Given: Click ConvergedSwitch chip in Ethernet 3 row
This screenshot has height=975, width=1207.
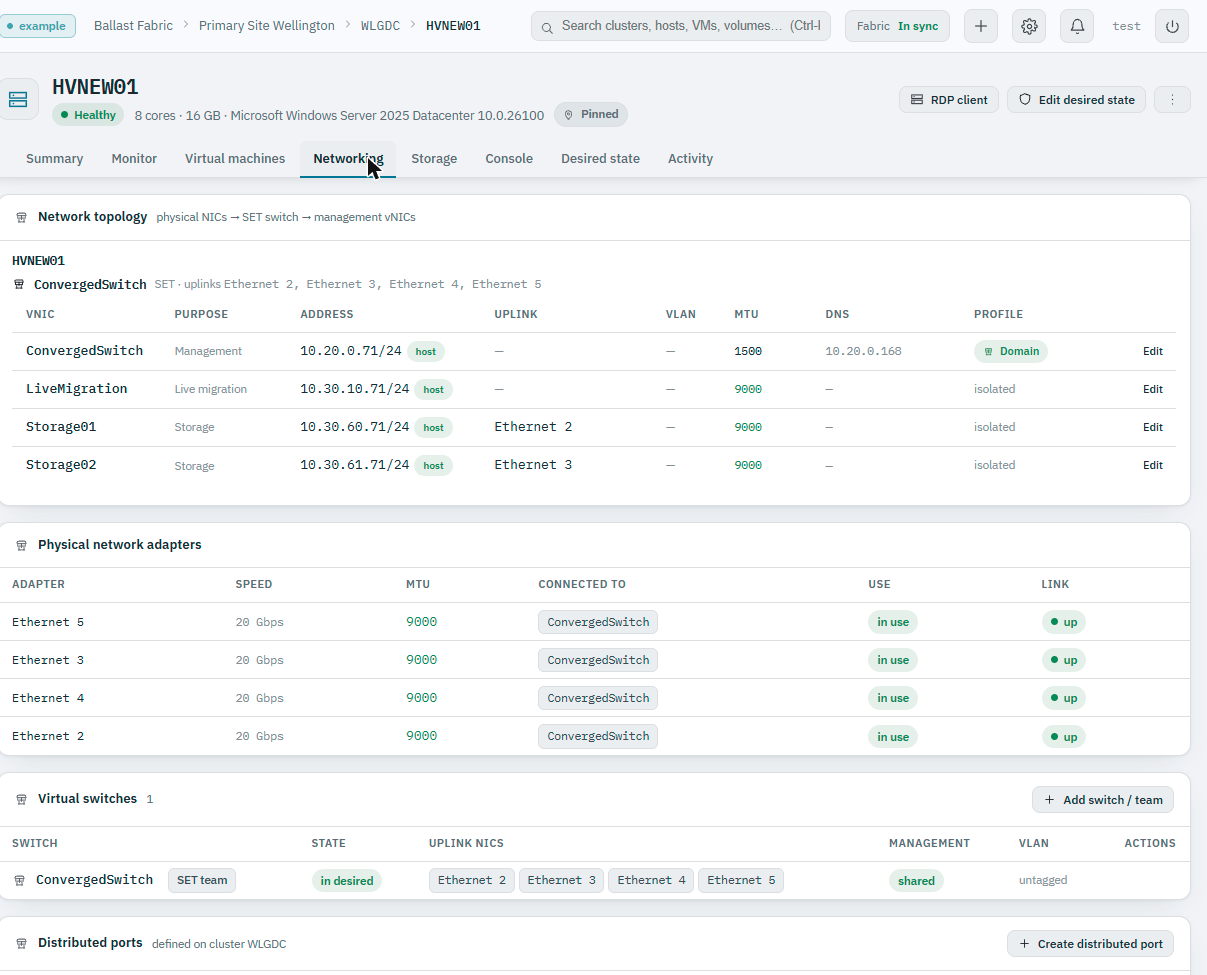Looking at the screenshot, I should coord(598,660).
